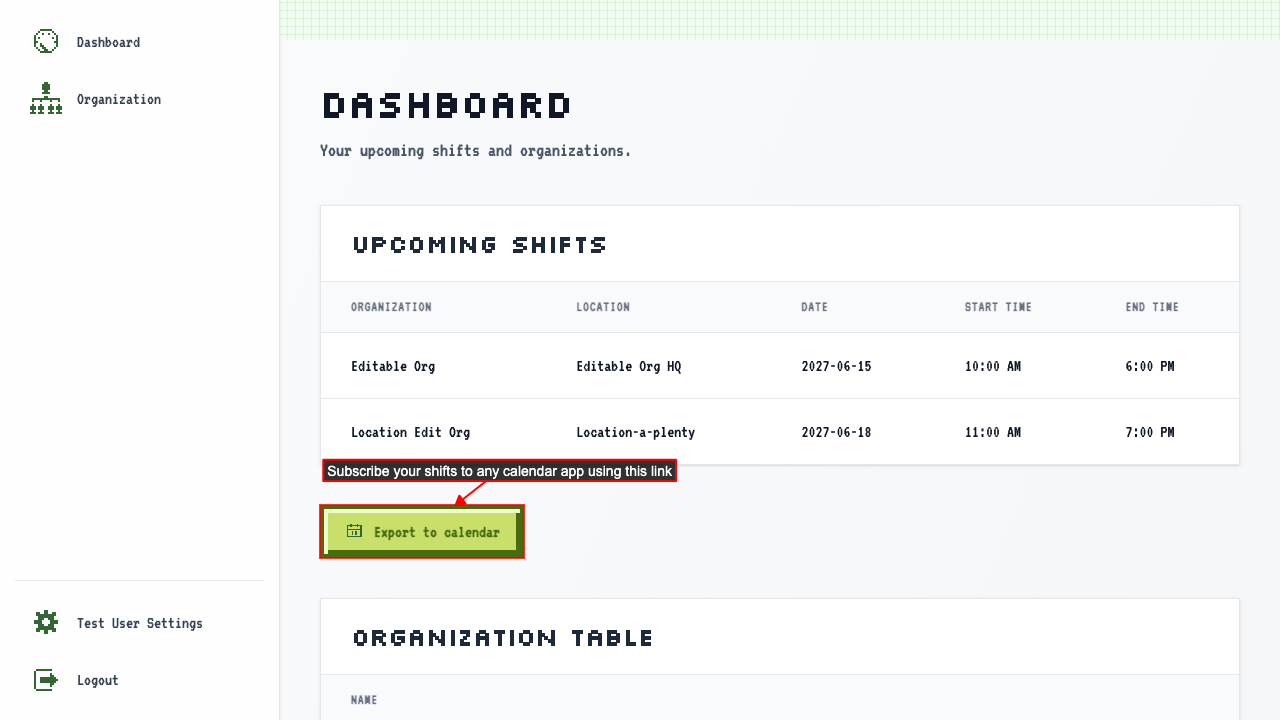The height and width of the screenshot is (720, 1280).
Task: Click the Location column header
Action: pos(603,307)
